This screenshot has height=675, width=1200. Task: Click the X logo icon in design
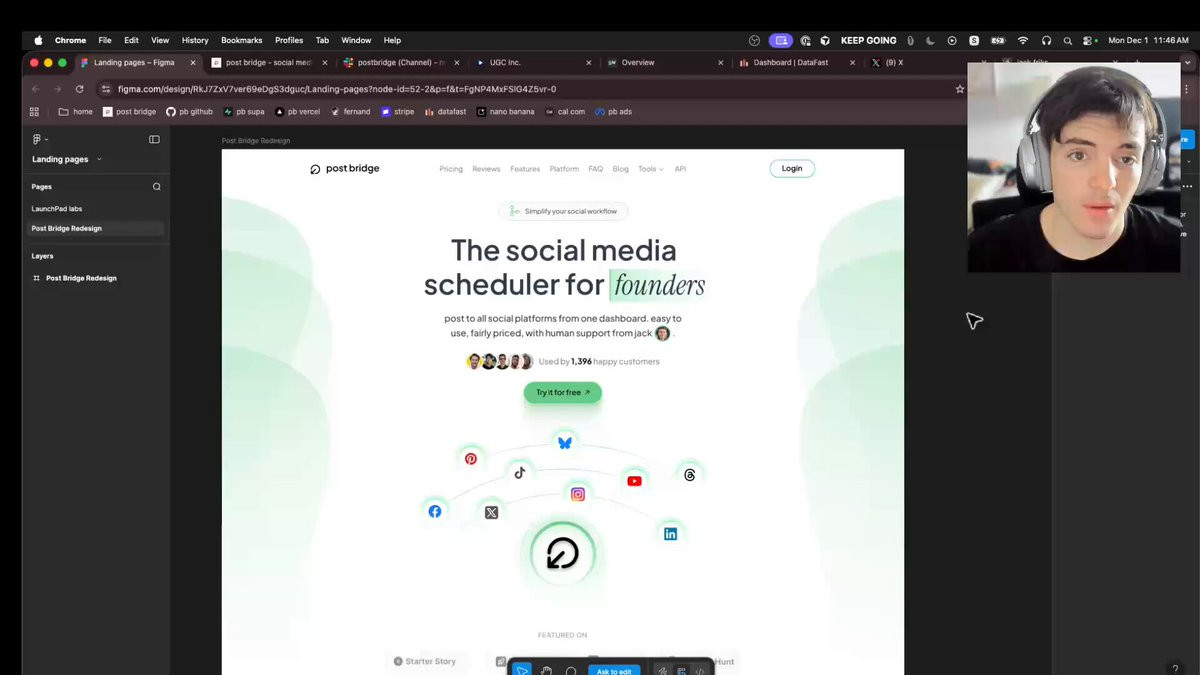pyautogui.click(x=491, y=512)
